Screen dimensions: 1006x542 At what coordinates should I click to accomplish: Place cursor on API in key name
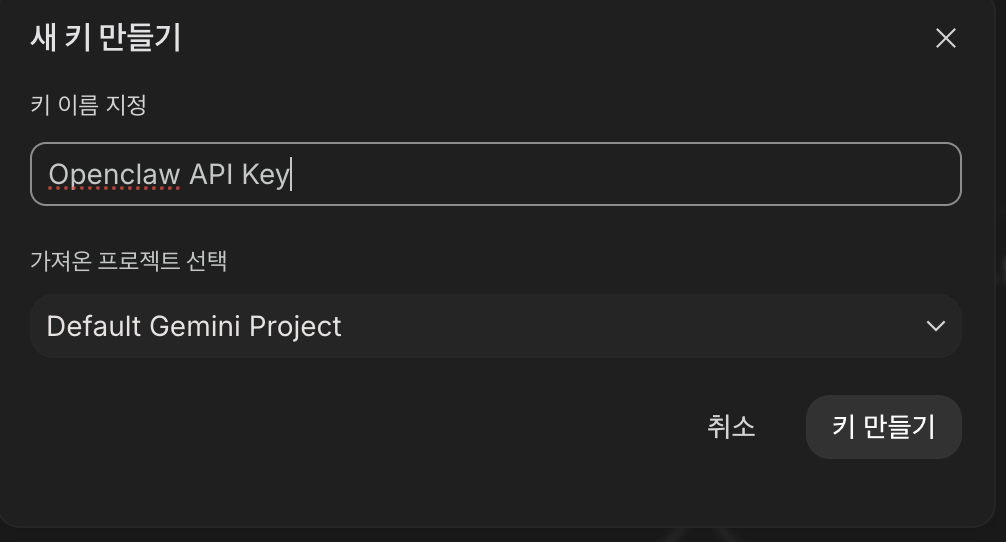click(x=210, y=174)
